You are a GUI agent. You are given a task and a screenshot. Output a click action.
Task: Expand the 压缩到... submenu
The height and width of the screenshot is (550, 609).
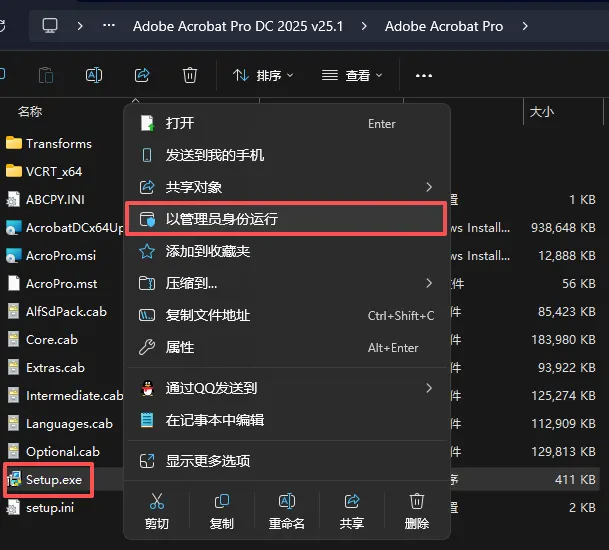(287, 283)
